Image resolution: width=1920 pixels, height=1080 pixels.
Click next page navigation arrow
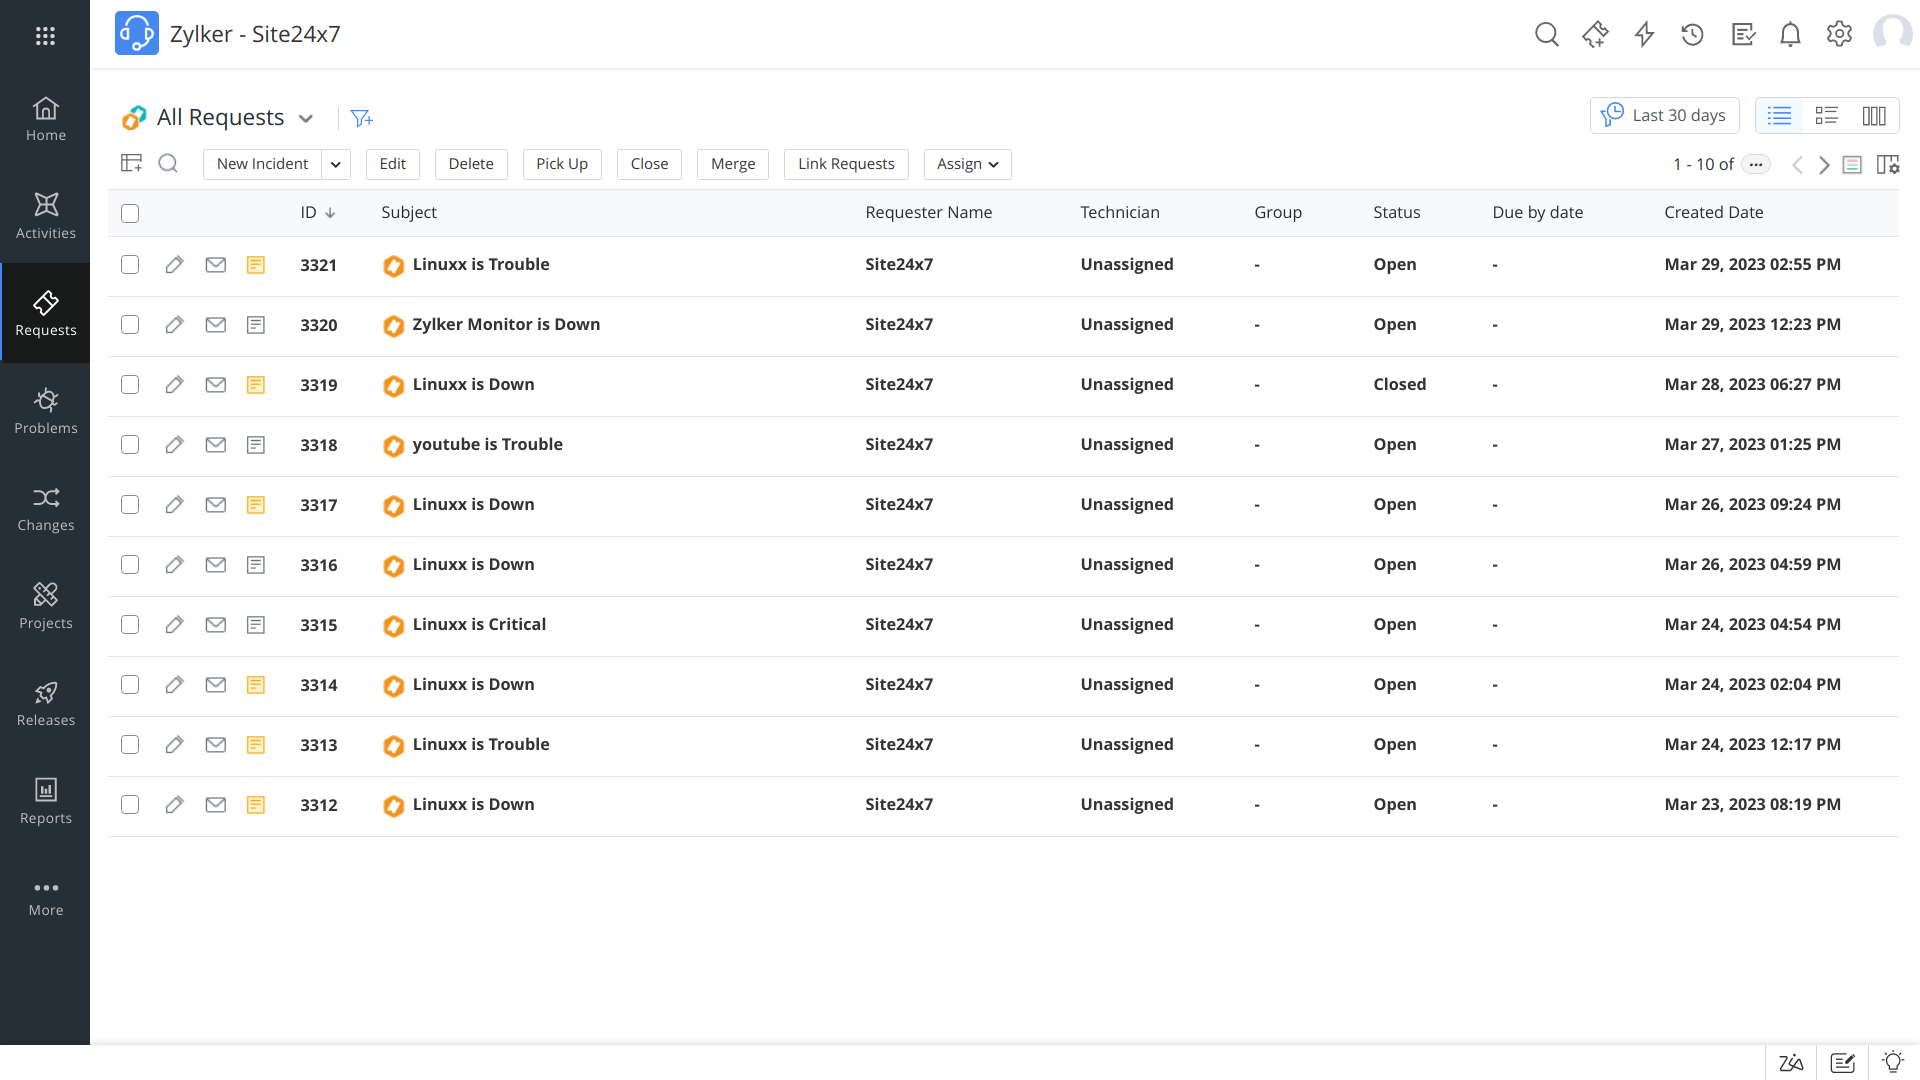[x=1825, y=164]
